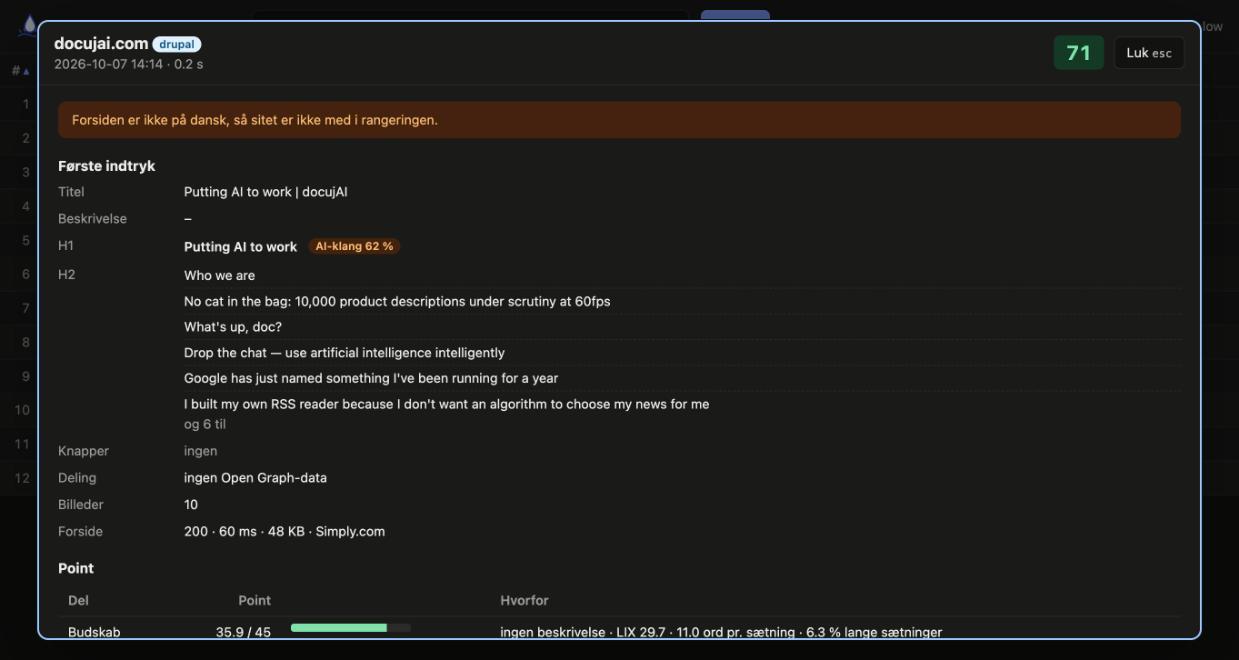This screenshot has width=1239, height=660.
Task: Select the H2 entry 'Google has just named something'
Action: [371, 378]
